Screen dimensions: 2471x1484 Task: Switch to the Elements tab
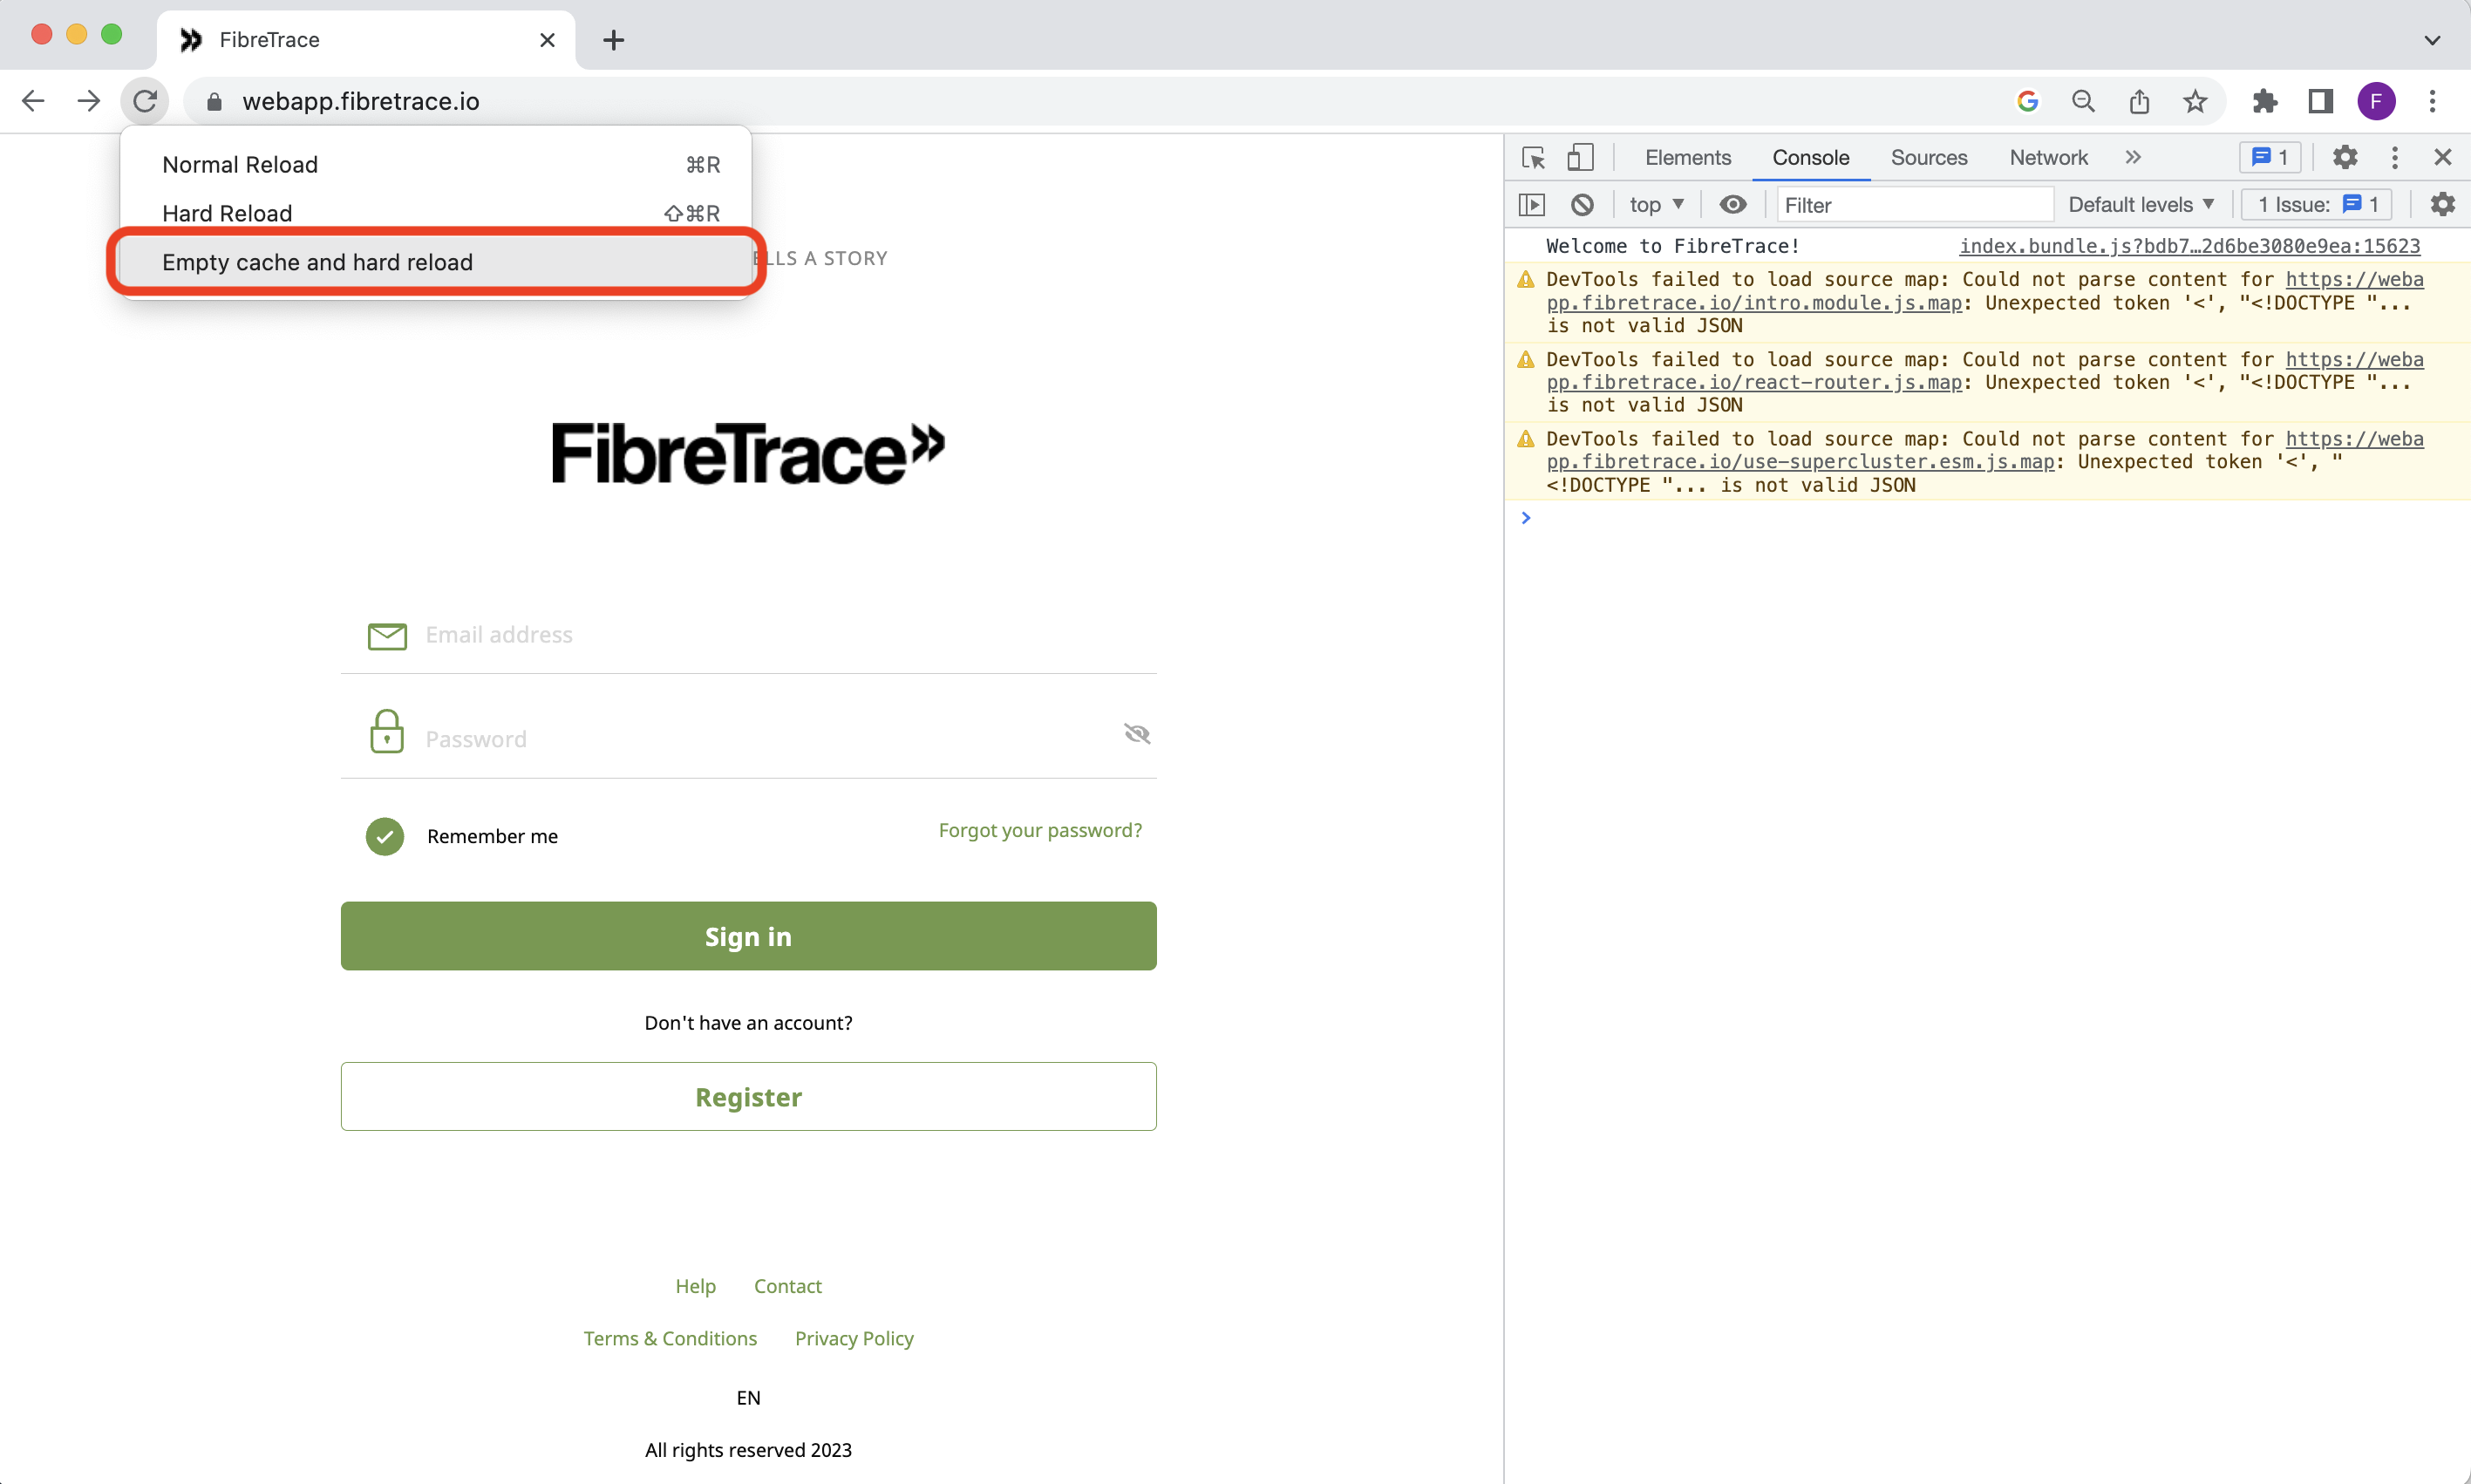(x=1688, y=157)
